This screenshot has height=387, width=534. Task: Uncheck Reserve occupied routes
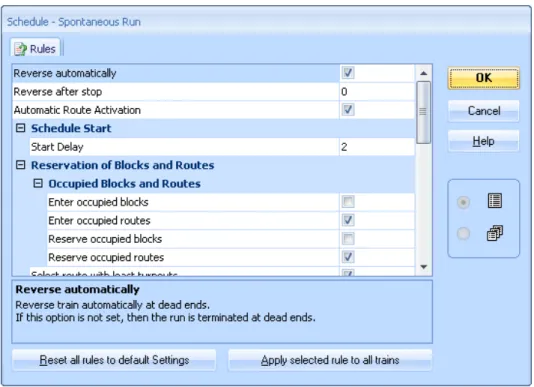click(x=348, y=257)
